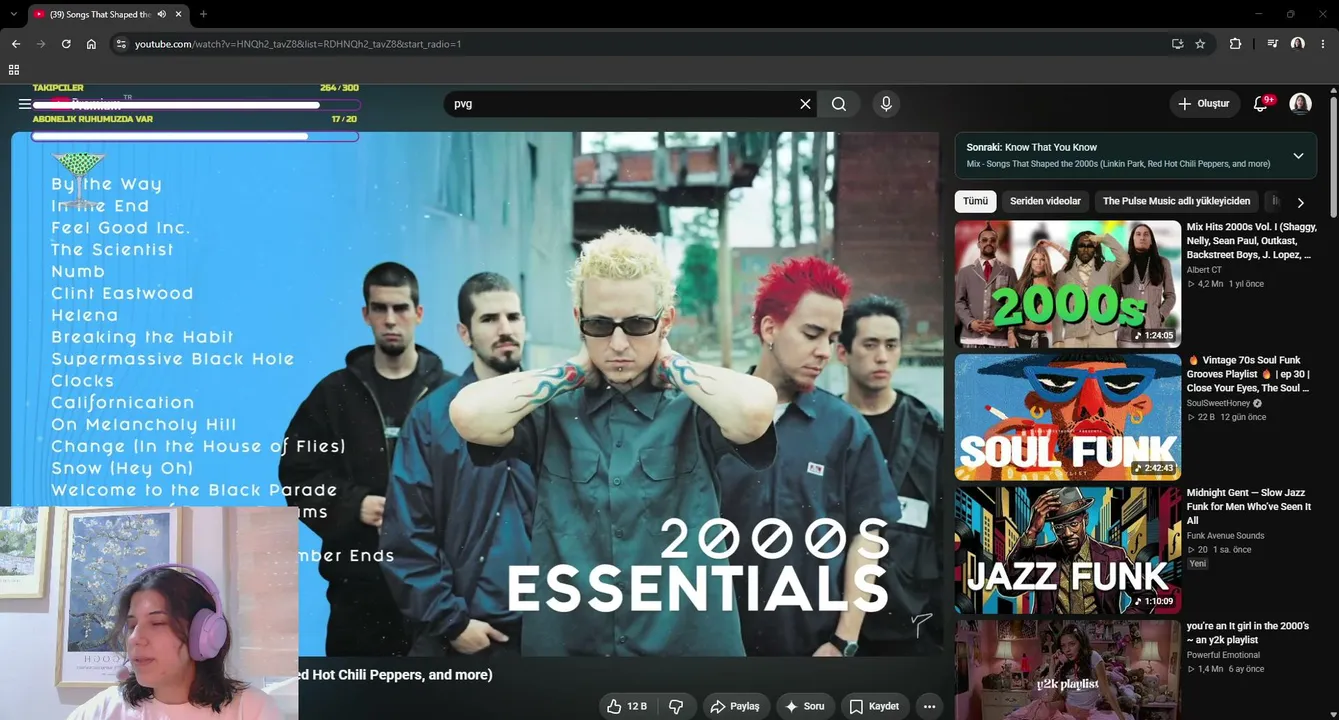View site information icon in address bar
This screenshot has width=1339, height=720.
(121, 44)
